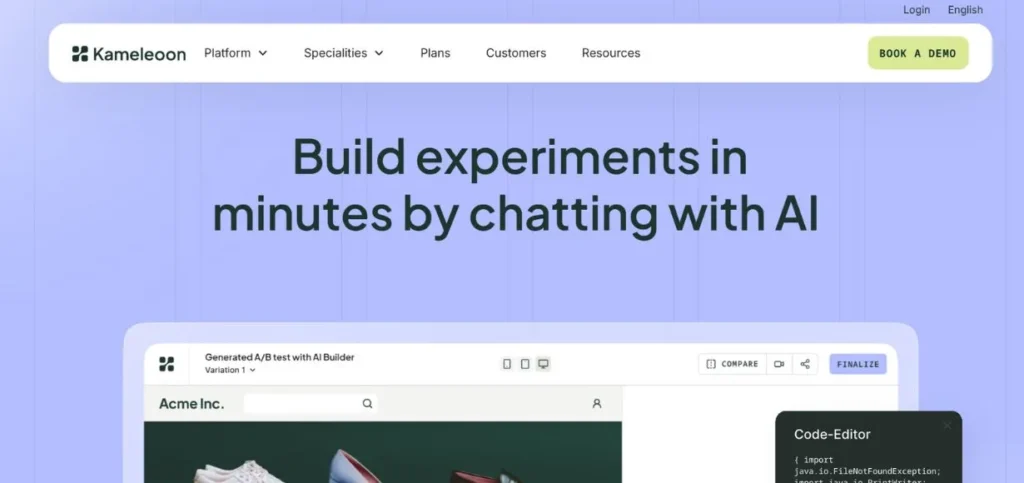
Task: Expand the Platform dropdown menu
Action: click(236, 53)
